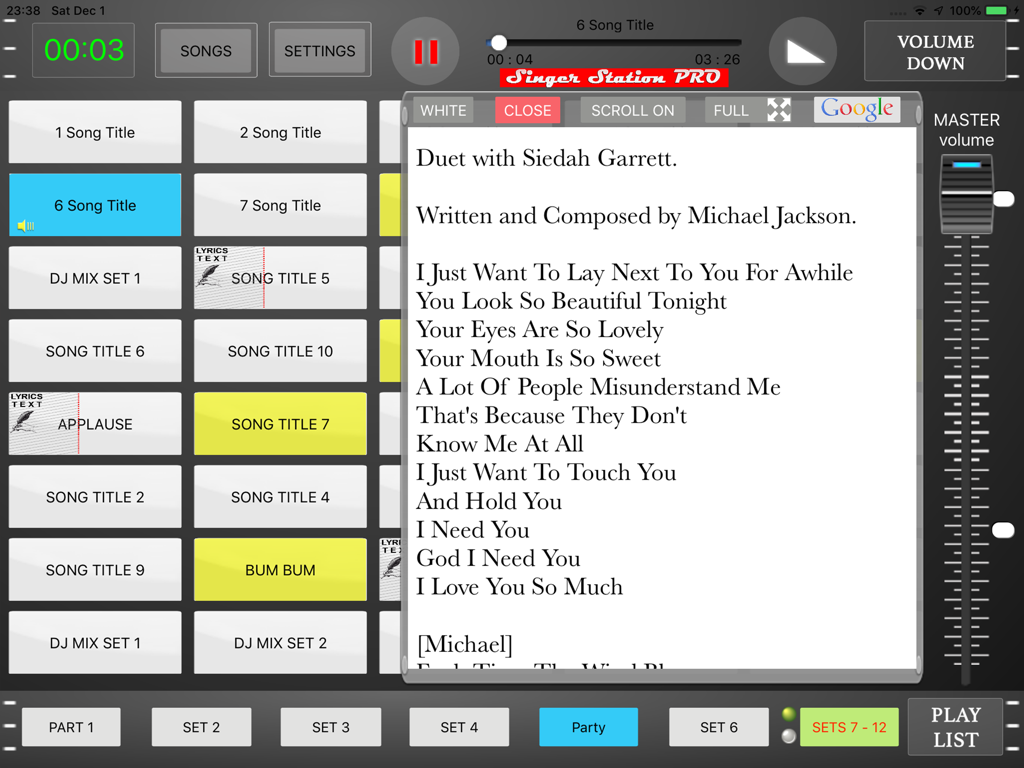Open the PLAY LIST

pyautogui.click(x=955, y=727)
